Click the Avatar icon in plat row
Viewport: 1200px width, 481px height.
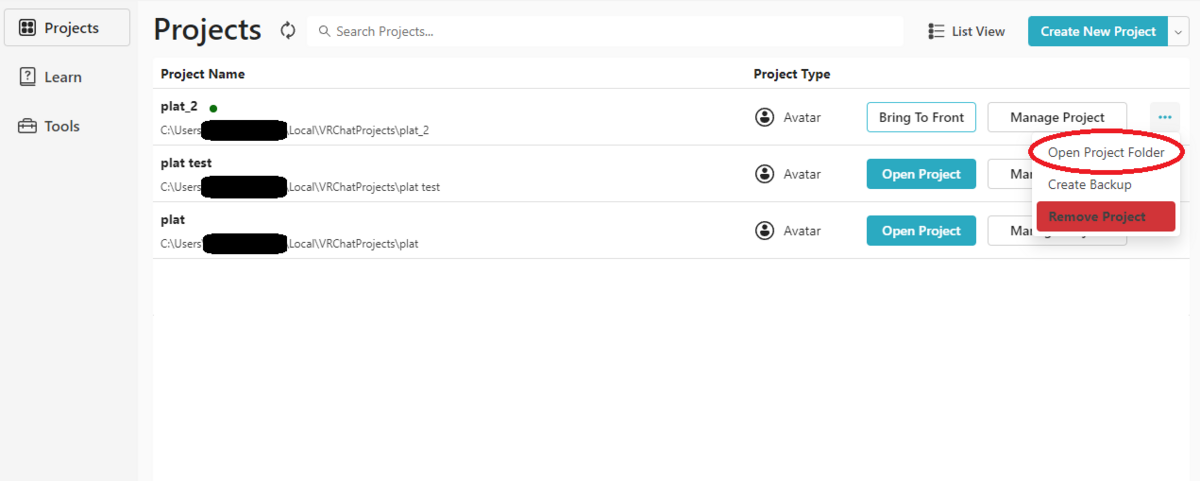(765, 231)
